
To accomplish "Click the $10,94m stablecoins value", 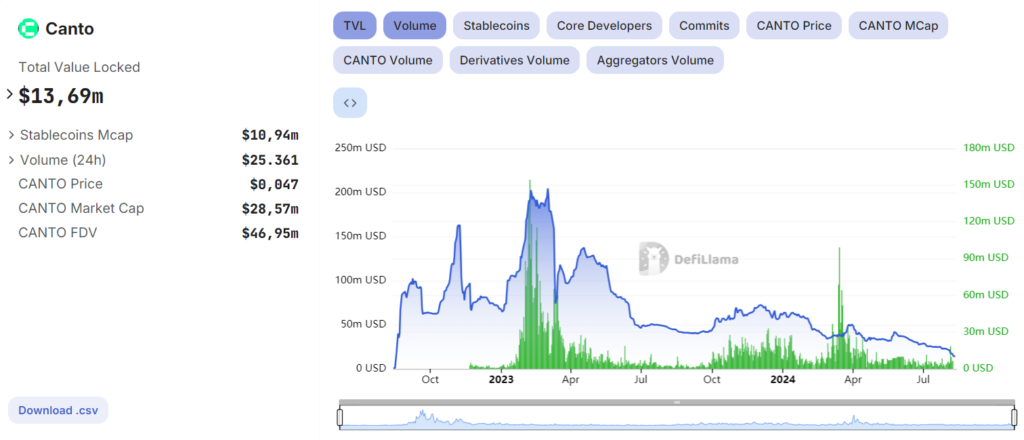I will (270, 135).
